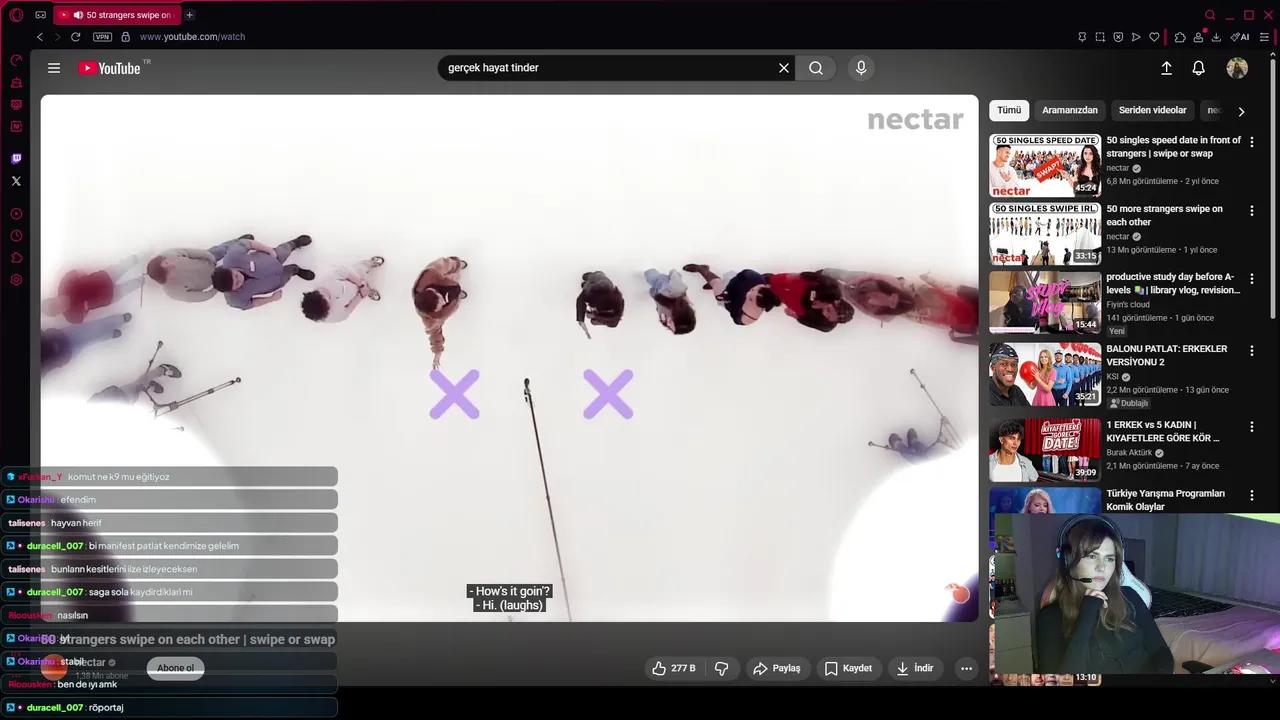Clear the search text with X
The image size is (1280, 720).
click(x=784, y=68)
